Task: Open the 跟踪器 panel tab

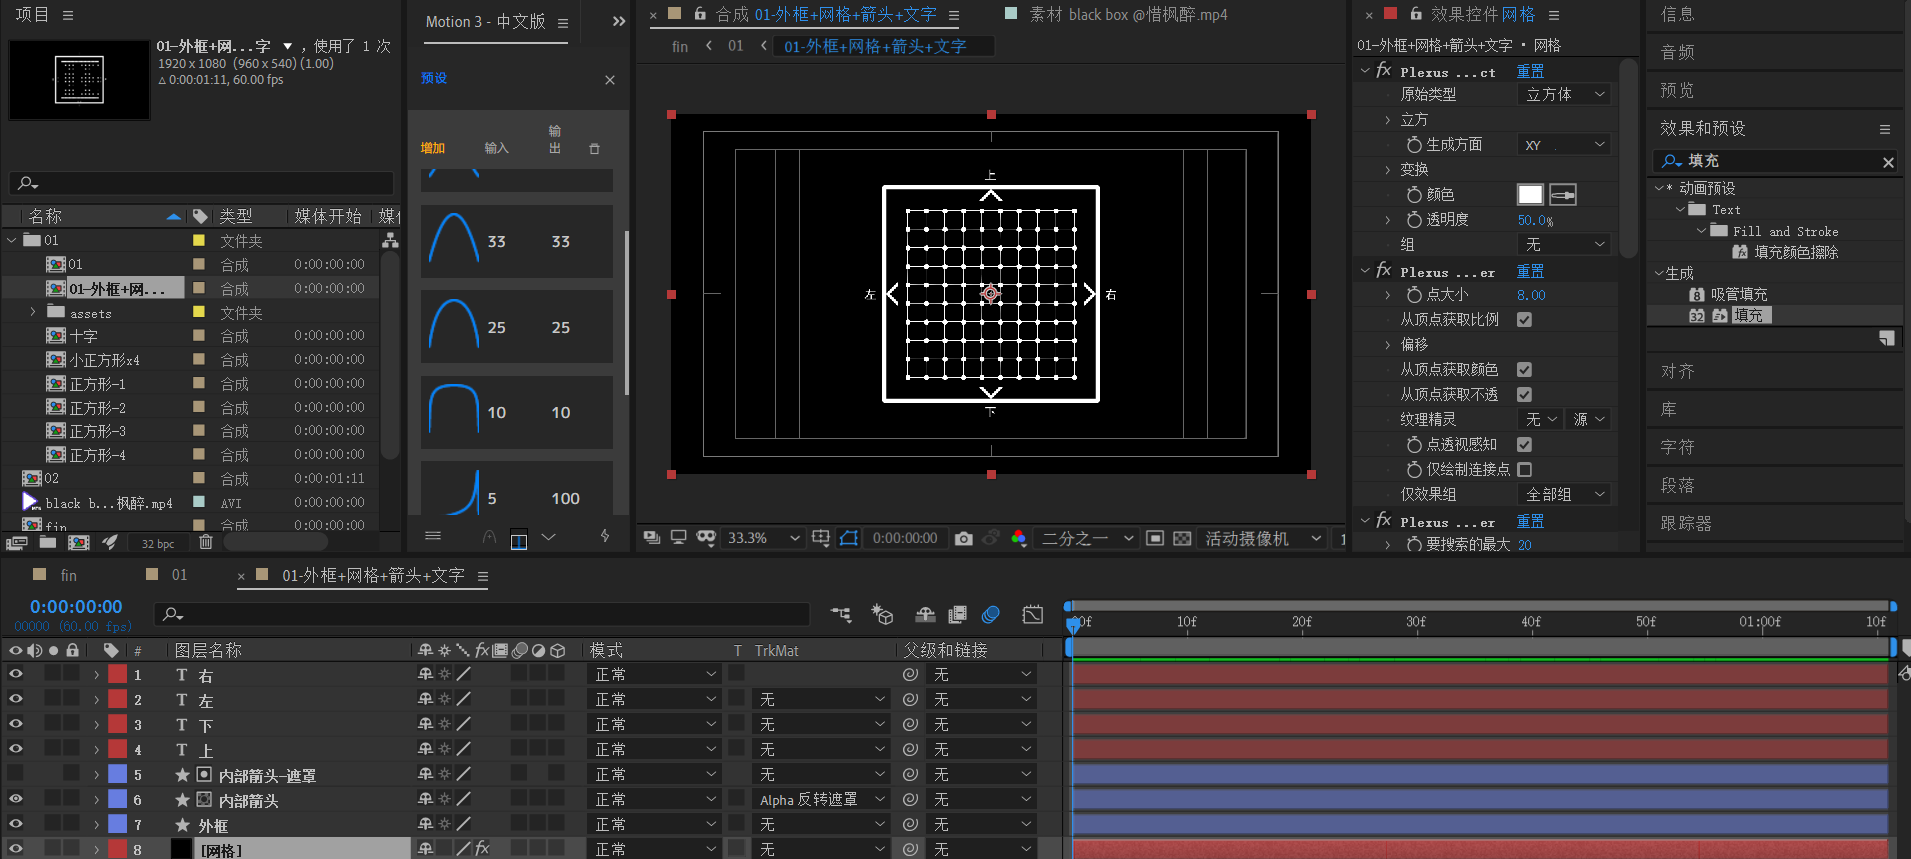Action: (1686, 523)
